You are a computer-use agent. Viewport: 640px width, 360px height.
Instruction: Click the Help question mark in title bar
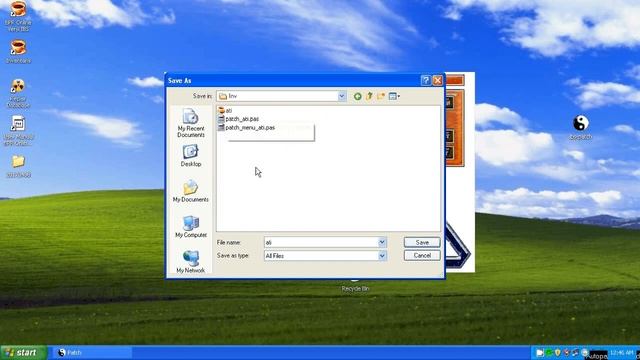click(426, 80)
